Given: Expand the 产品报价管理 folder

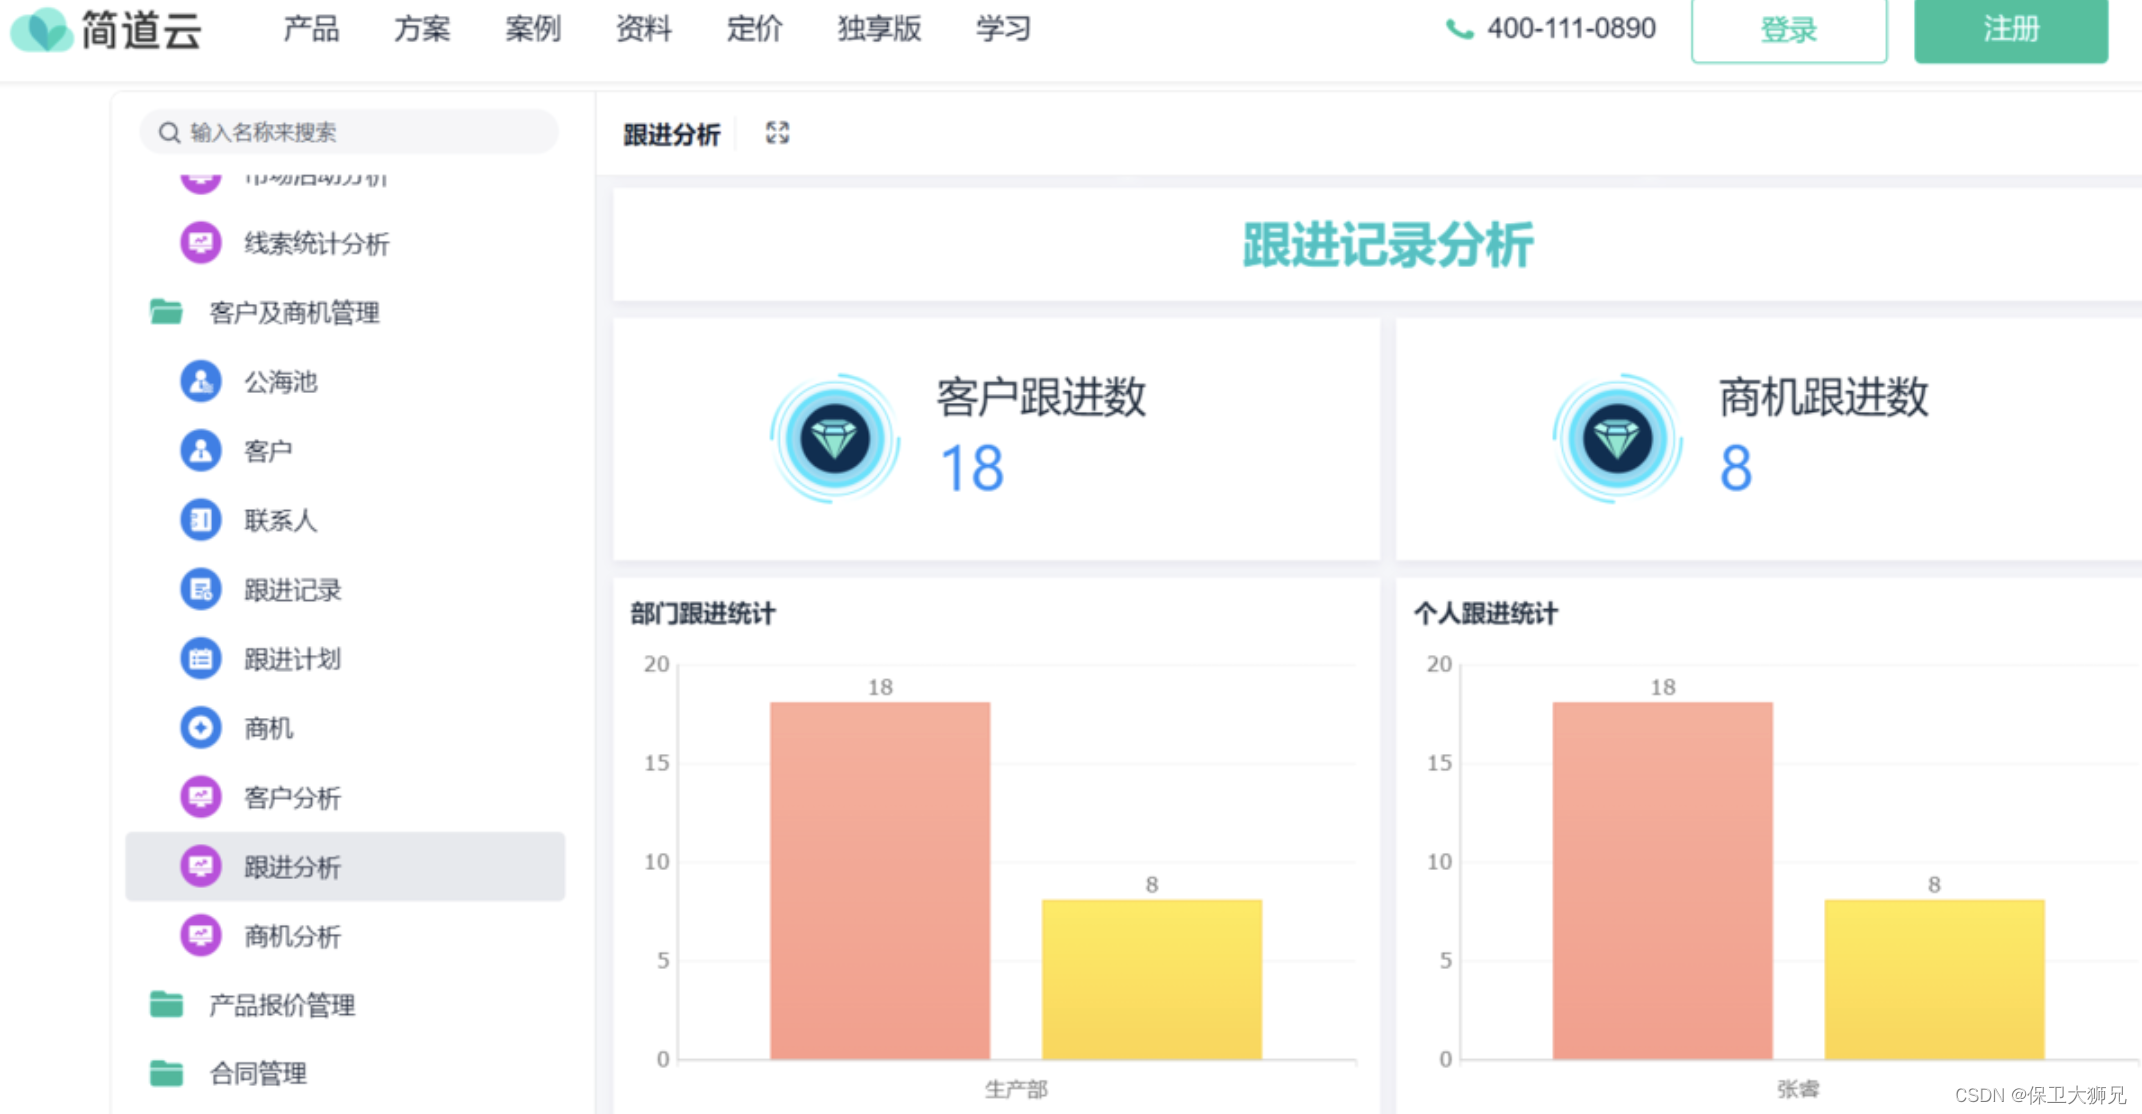Looking at the screenshot, I should (282, 1005).
